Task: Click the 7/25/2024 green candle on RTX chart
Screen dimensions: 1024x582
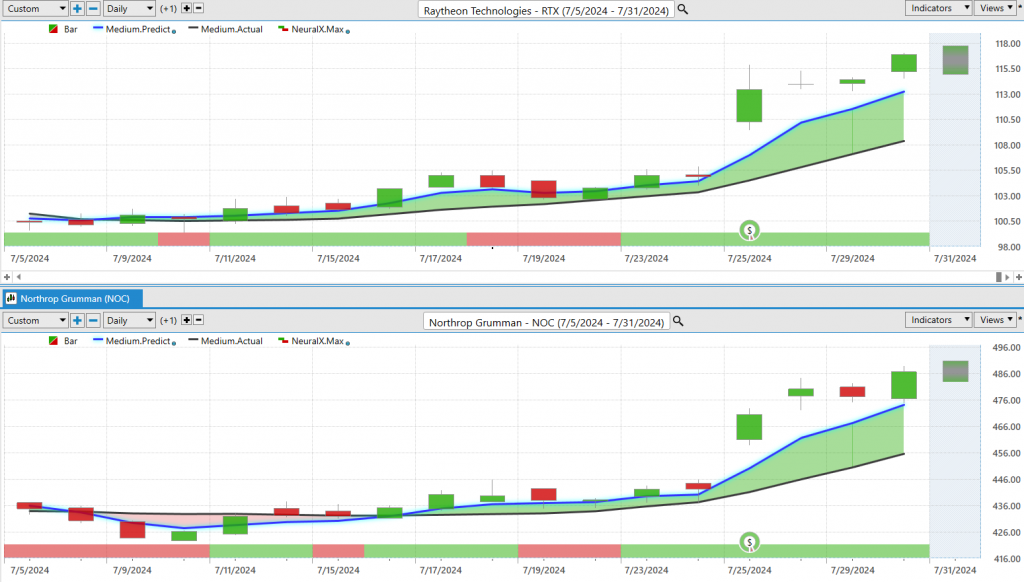Action: click(x=749, y=105)
